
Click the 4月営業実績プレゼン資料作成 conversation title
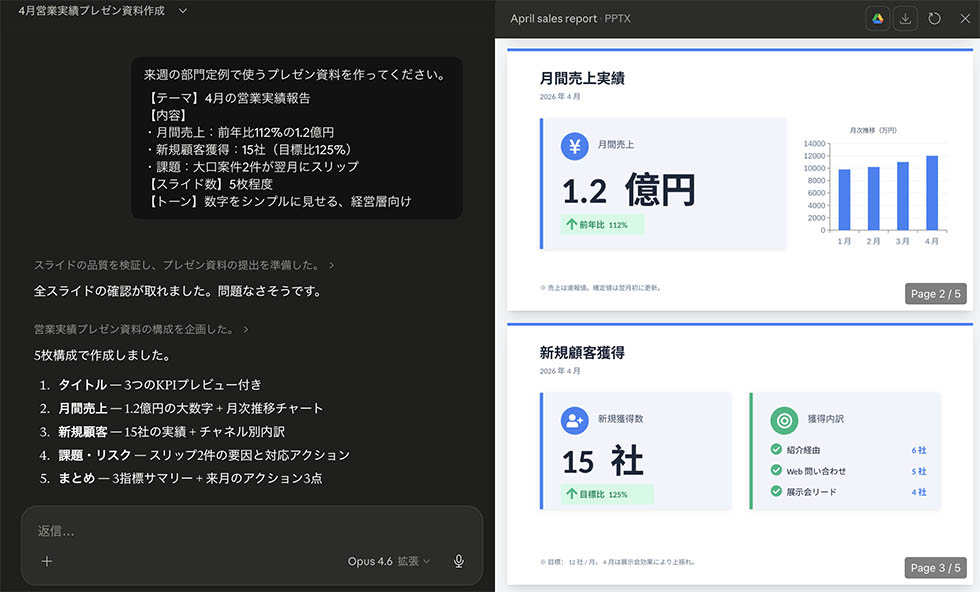click(91, 11)
